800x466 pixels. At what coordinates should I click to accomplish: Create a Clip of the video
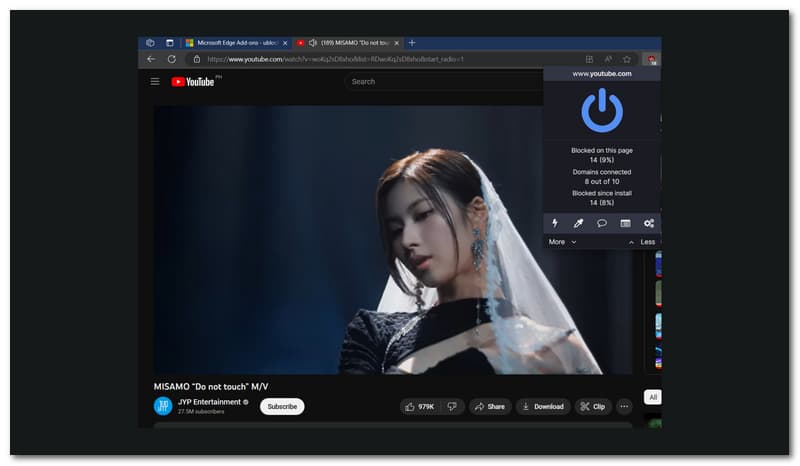point(593,407)
